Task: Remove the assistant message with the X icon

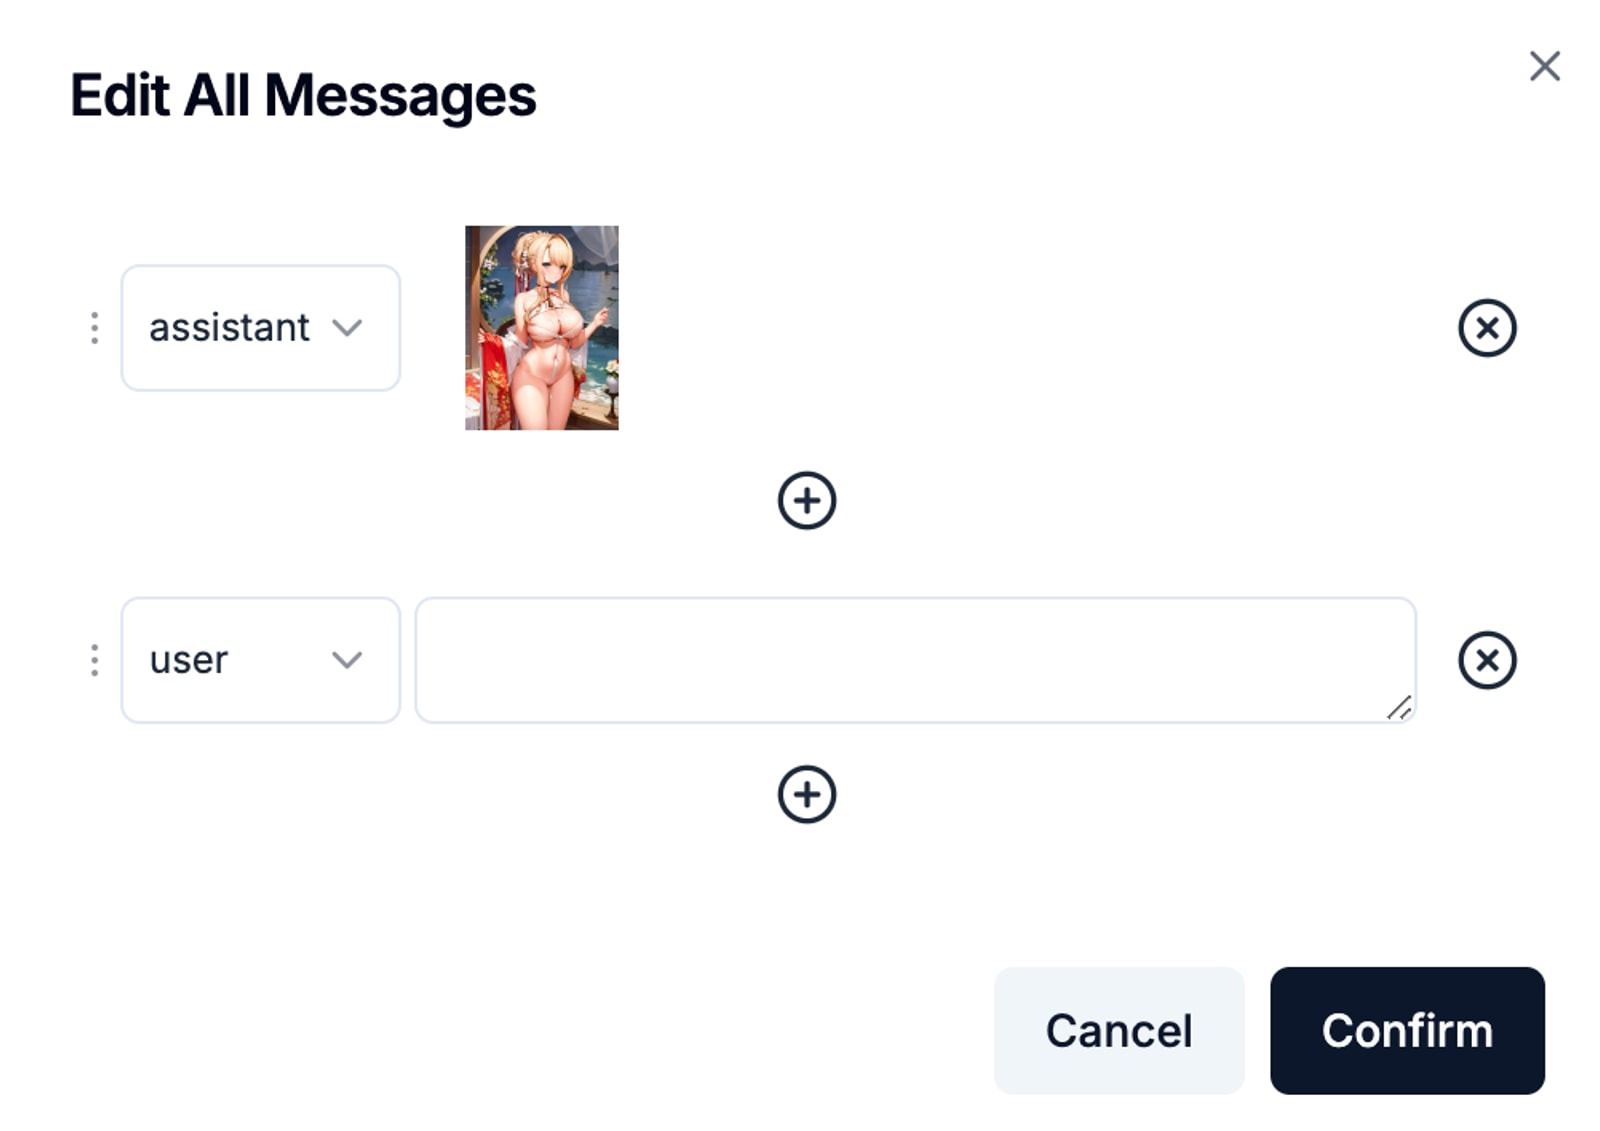Action: coord(1486,328)
